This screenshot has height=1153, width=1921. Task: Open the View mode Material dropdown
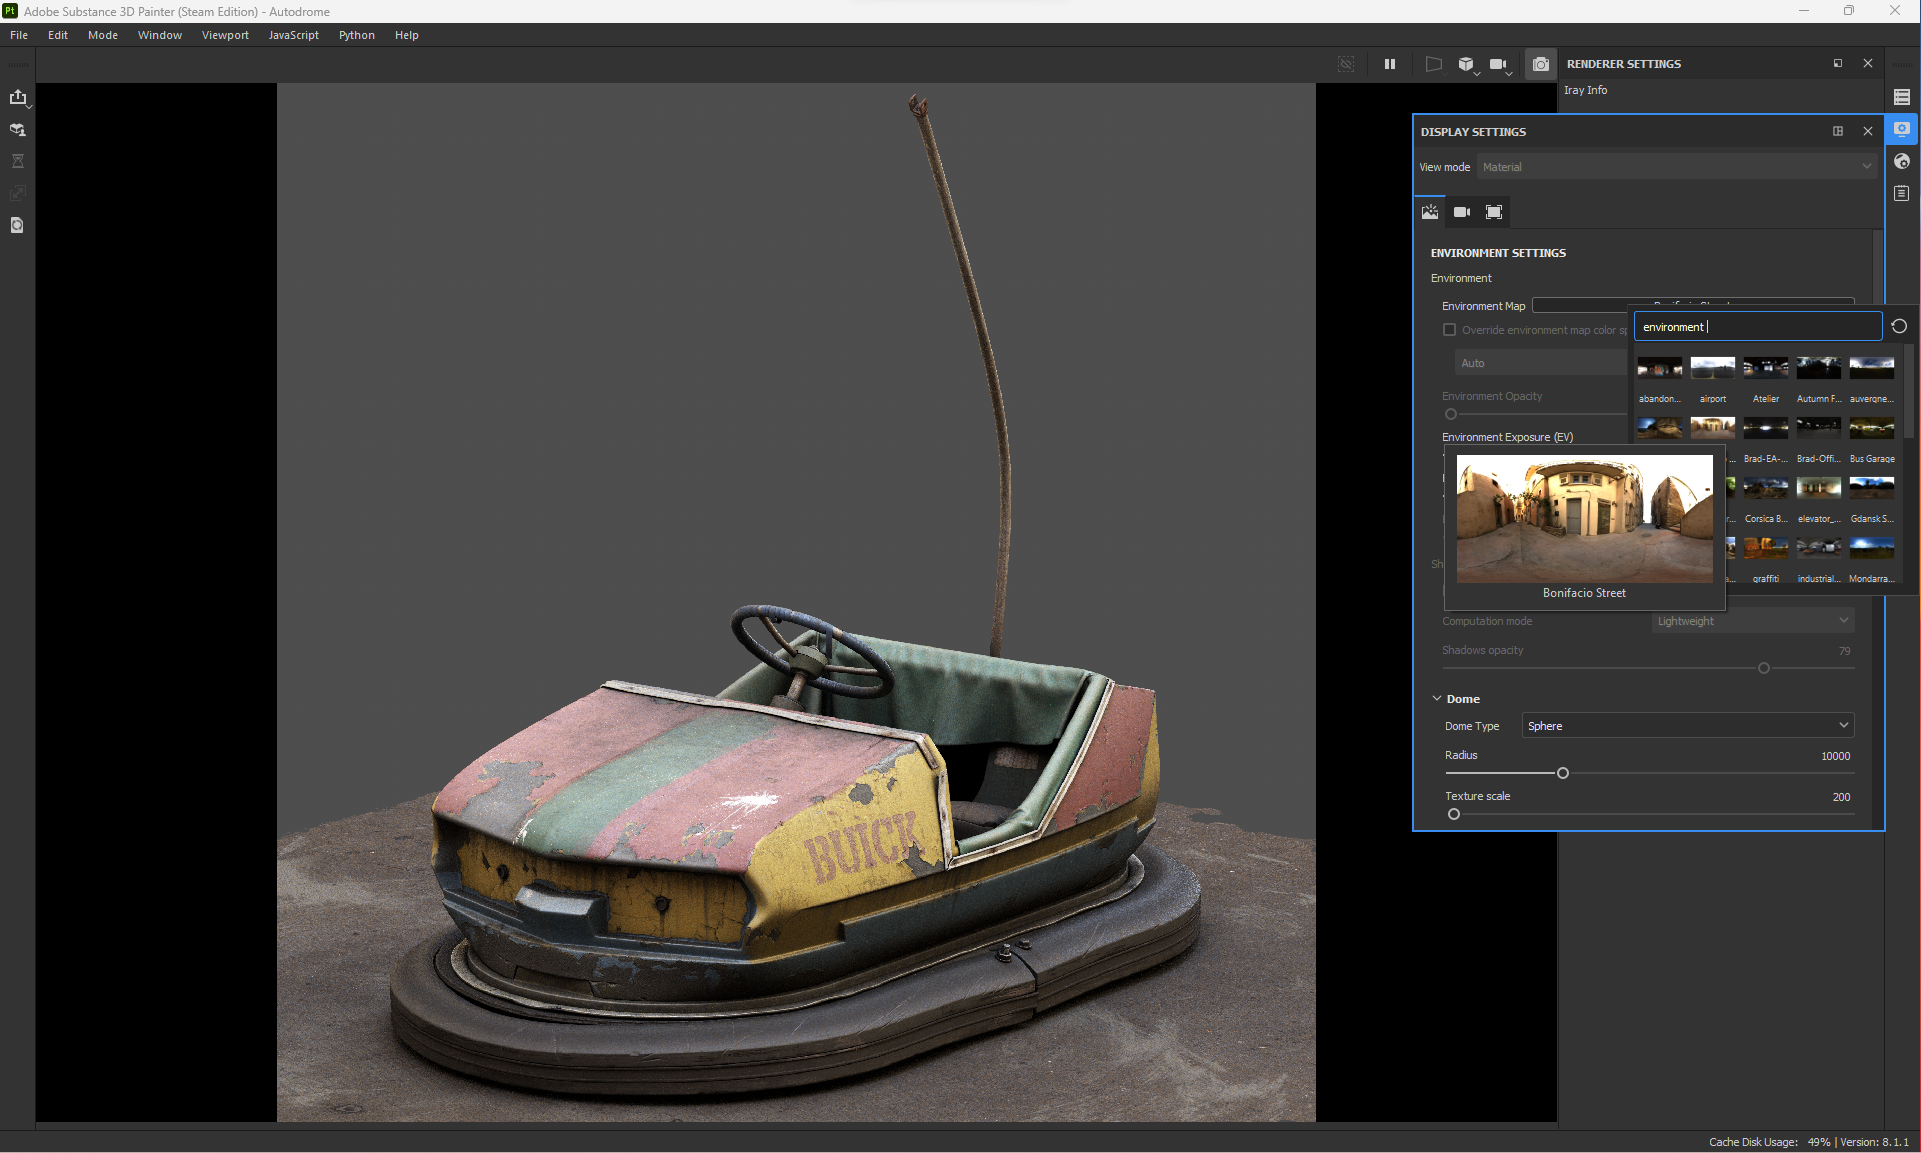point(1676,166)
